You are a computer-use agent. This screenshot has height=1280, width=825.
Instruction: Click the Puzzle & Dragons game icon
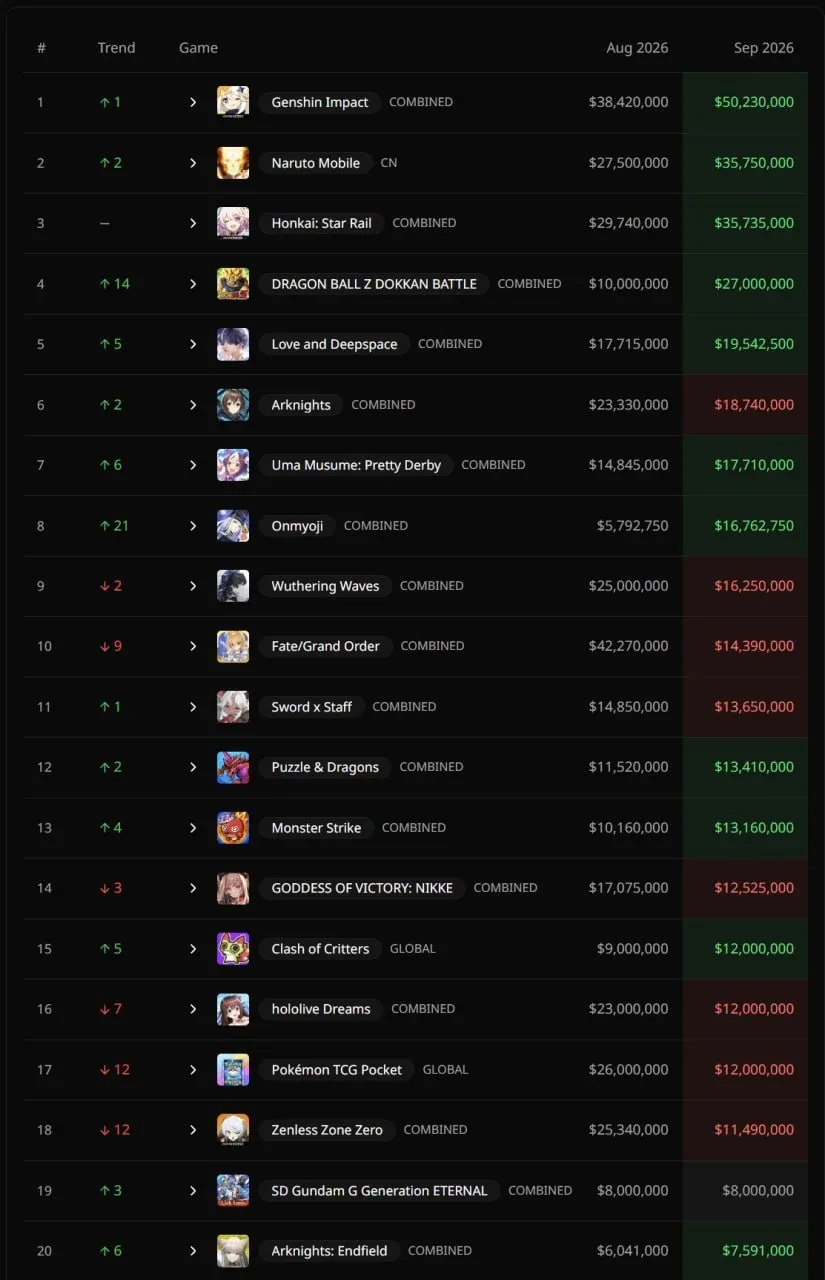(233, 767)
